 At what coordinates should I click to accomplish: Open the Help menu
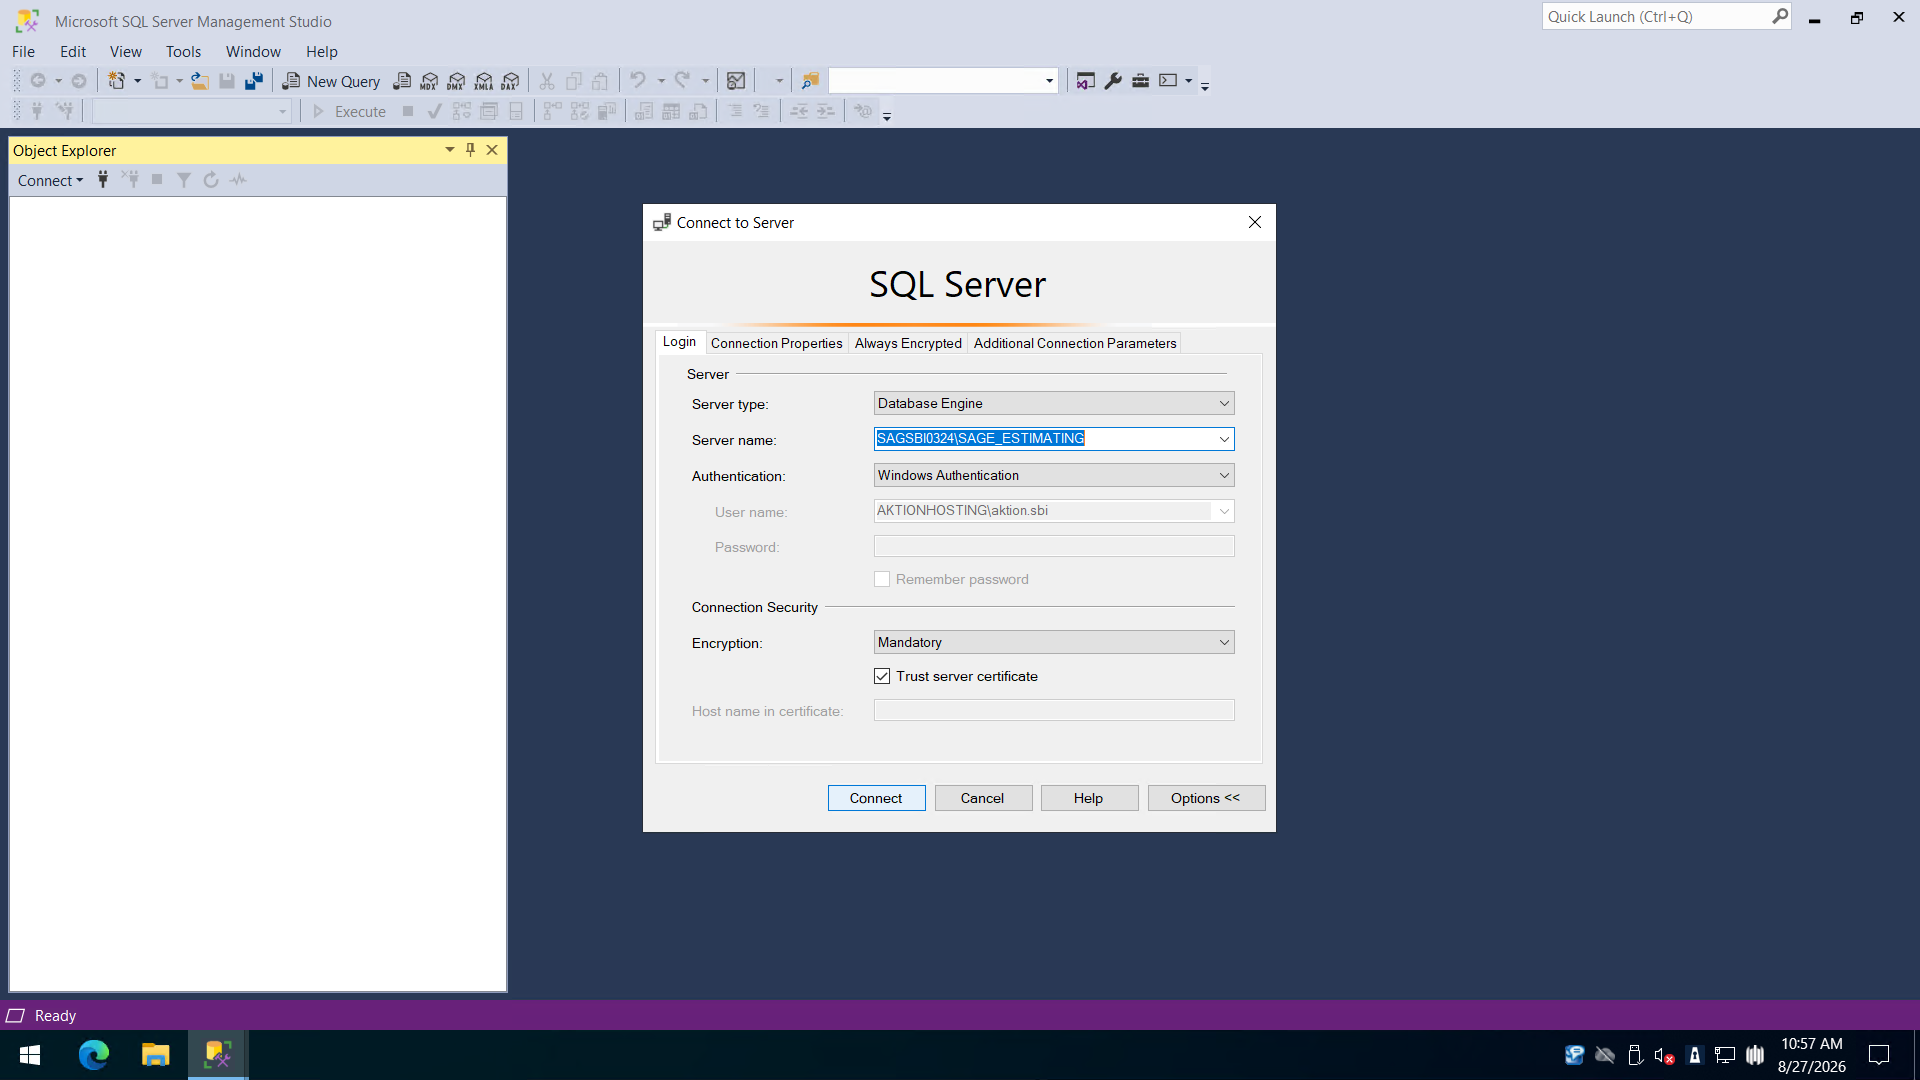click(322, 52)
